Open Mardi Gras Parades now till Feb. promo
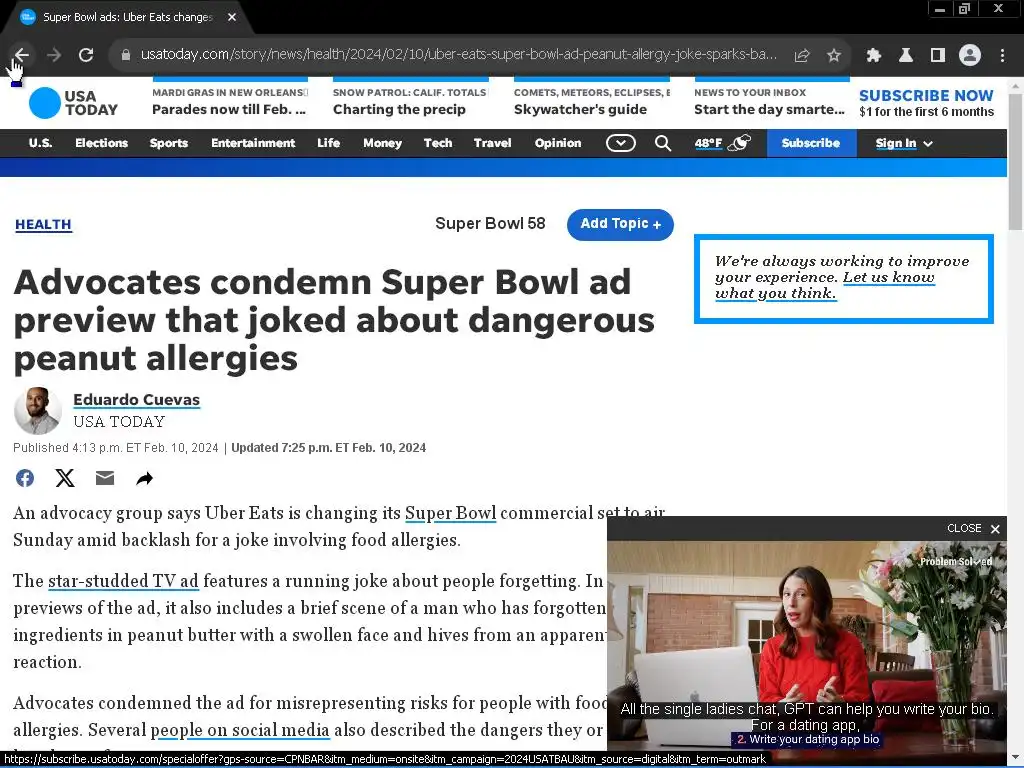 (230, 101)
